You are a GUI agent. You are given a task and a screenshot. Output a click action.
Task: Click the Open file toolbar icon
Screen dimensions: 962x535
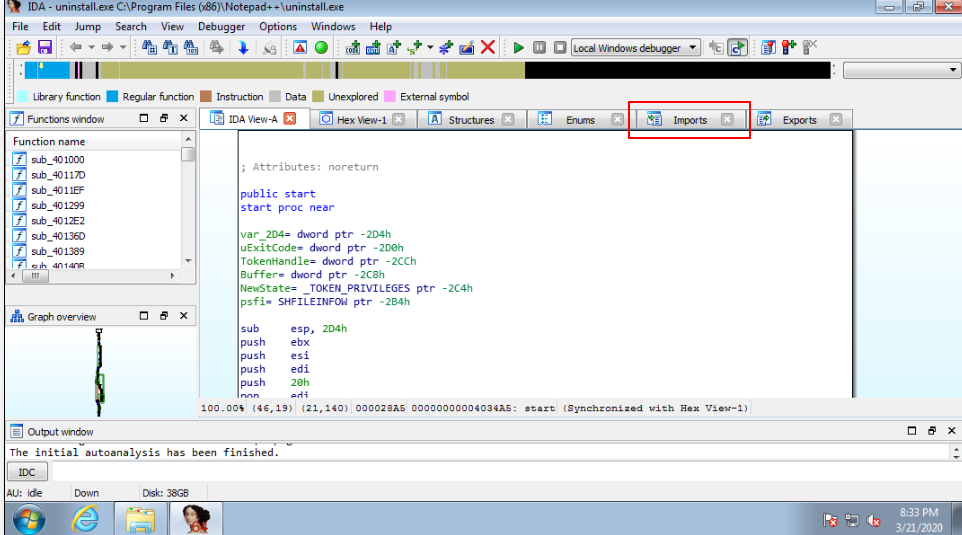pyautogui.click(x=24, y=47)
